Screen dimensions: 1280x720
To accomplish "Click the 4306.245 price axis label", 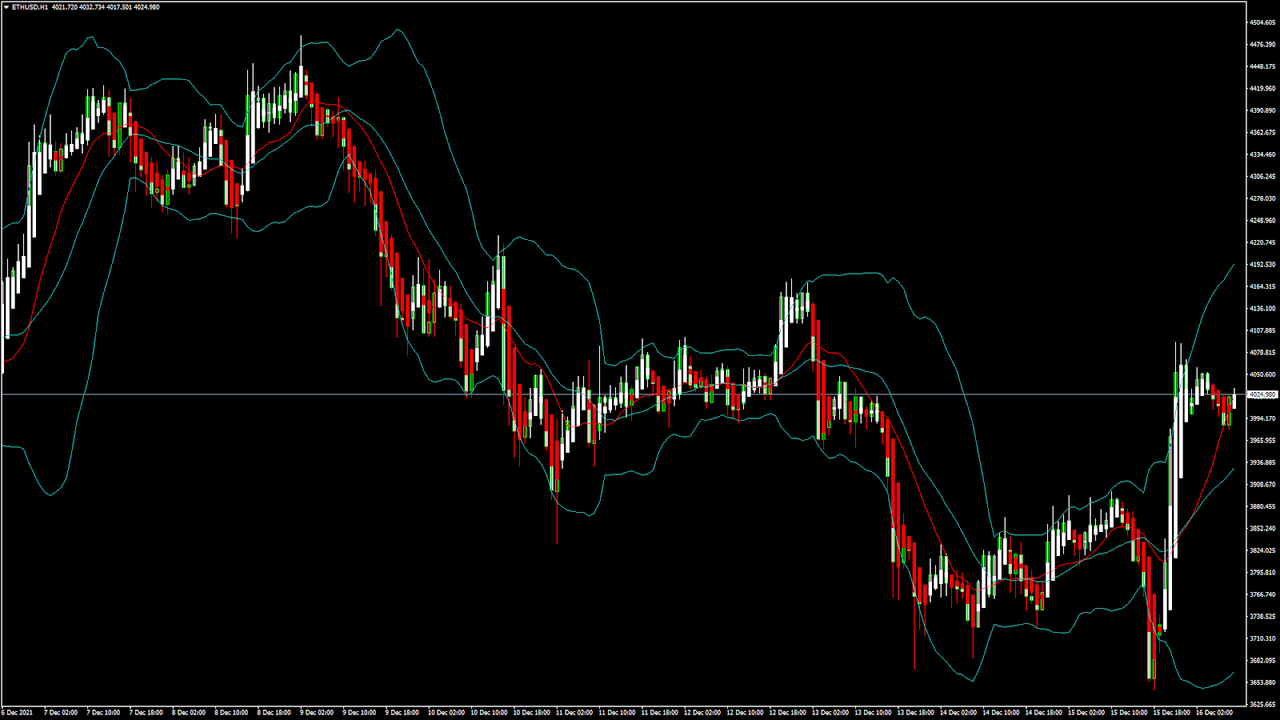I will click(x=1263, y=177).
